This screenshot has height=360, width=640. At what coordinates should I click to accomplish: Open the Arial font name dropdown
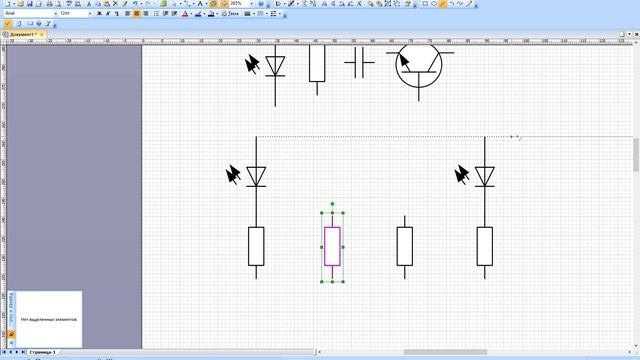coord(56,13)
